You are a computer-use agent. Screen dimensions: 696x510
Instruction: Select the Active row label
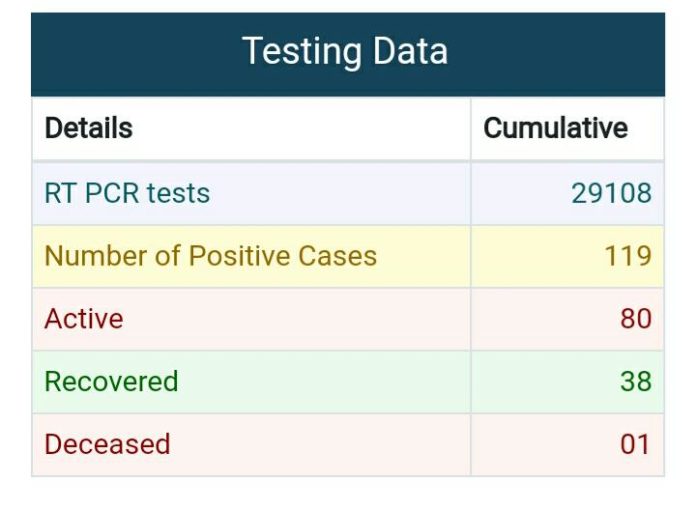pos(83,319)
